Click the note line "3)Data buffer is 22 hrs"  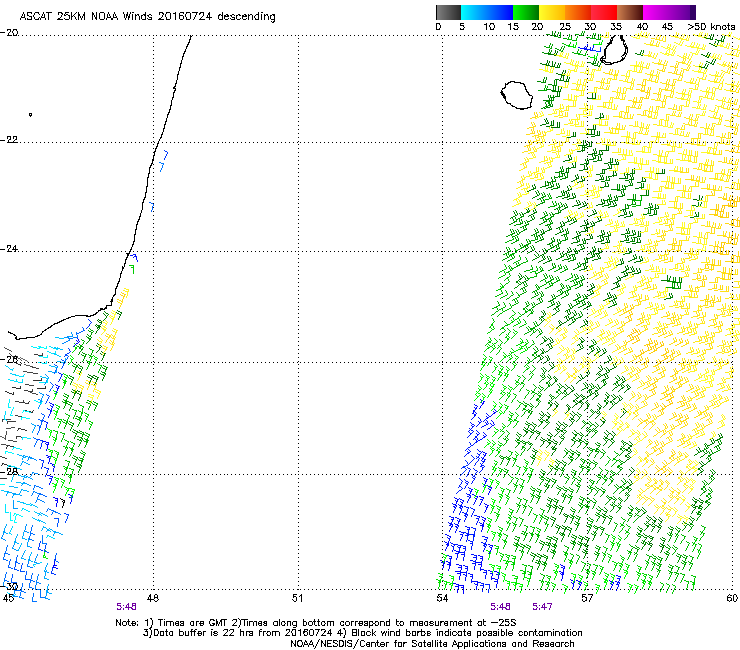point(363,633)
